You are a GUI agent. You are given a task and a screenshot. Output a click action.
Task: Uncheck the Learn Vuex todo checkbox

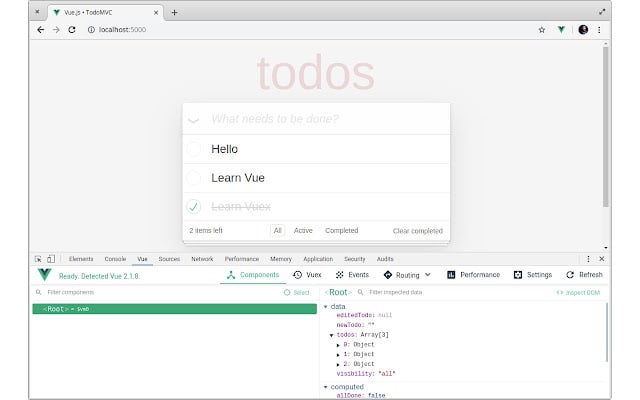193,207
